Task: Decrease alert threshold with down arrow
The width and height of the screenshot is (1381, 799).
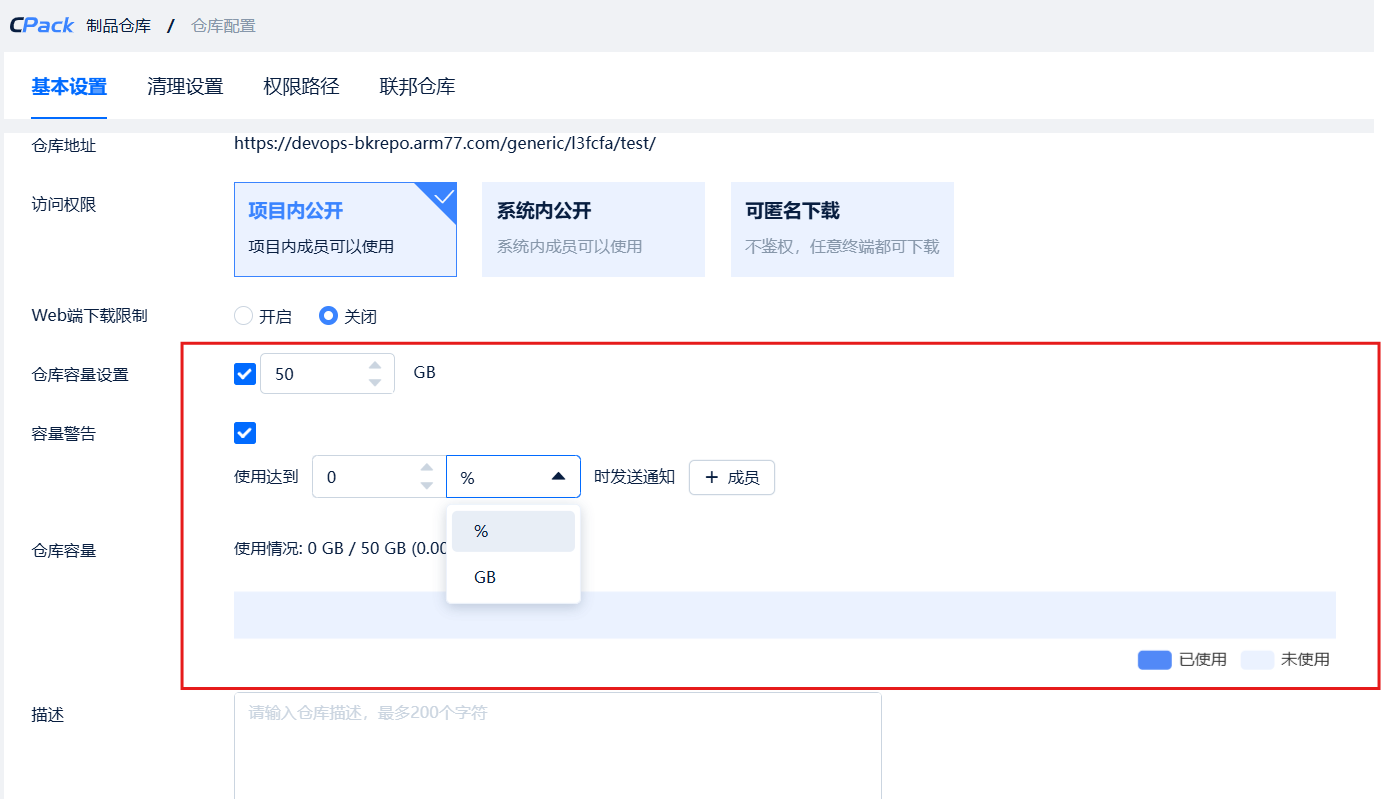Action: pyautogui.click(x=427, y=486)
